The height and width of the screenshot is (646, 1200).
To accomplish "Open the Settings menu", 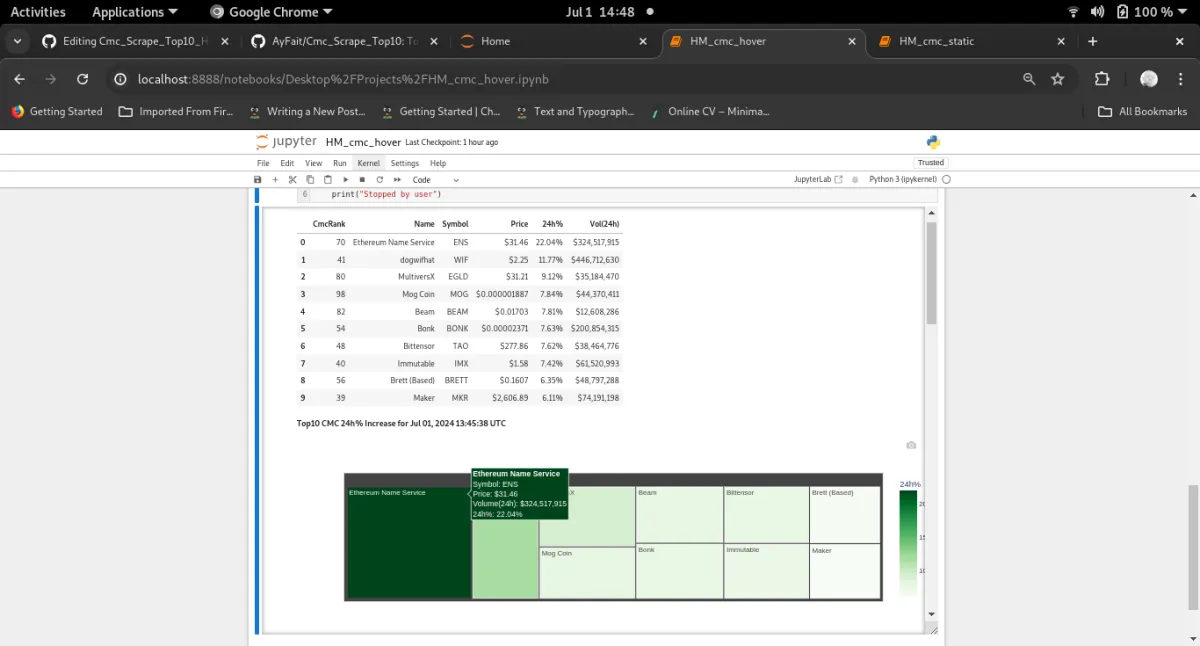I will [405, 163].
